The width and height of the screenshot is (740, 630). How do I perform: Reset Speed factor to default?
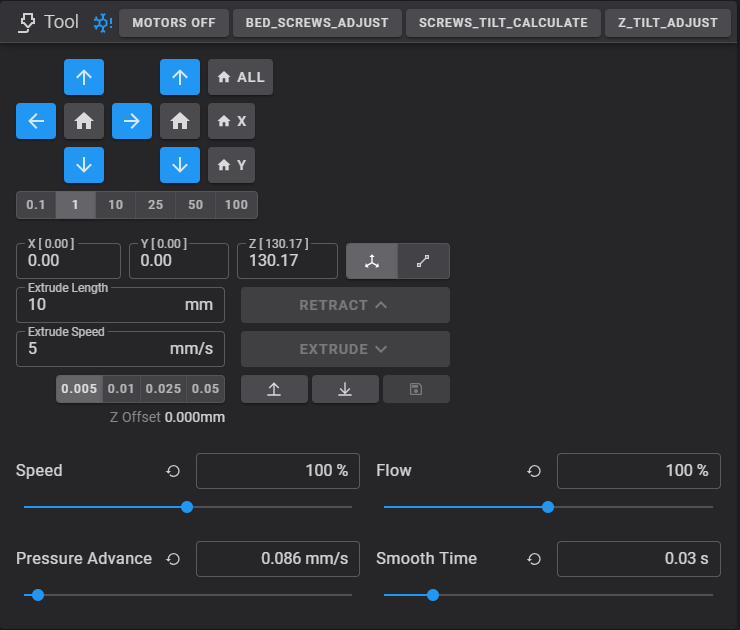[x=174, y=471]
